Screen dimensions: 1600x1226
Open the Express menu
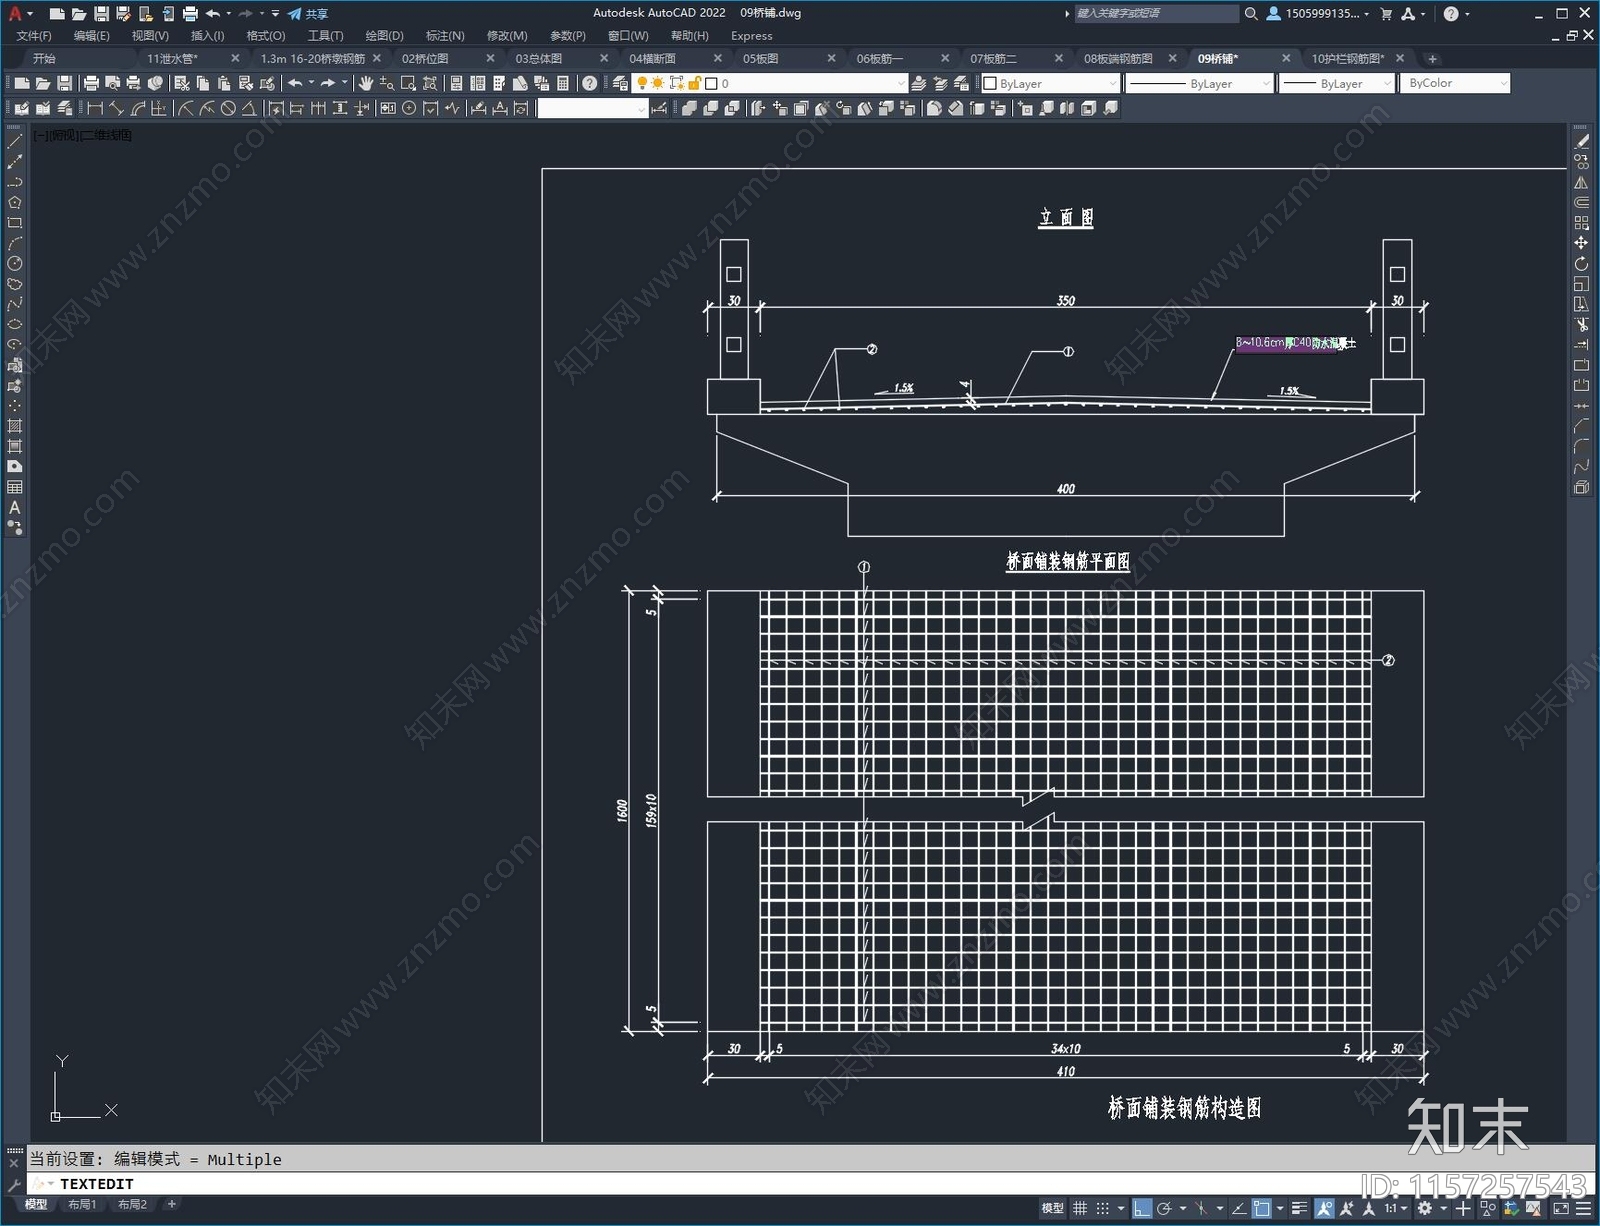pyautogui.click(x=752, y=35)
